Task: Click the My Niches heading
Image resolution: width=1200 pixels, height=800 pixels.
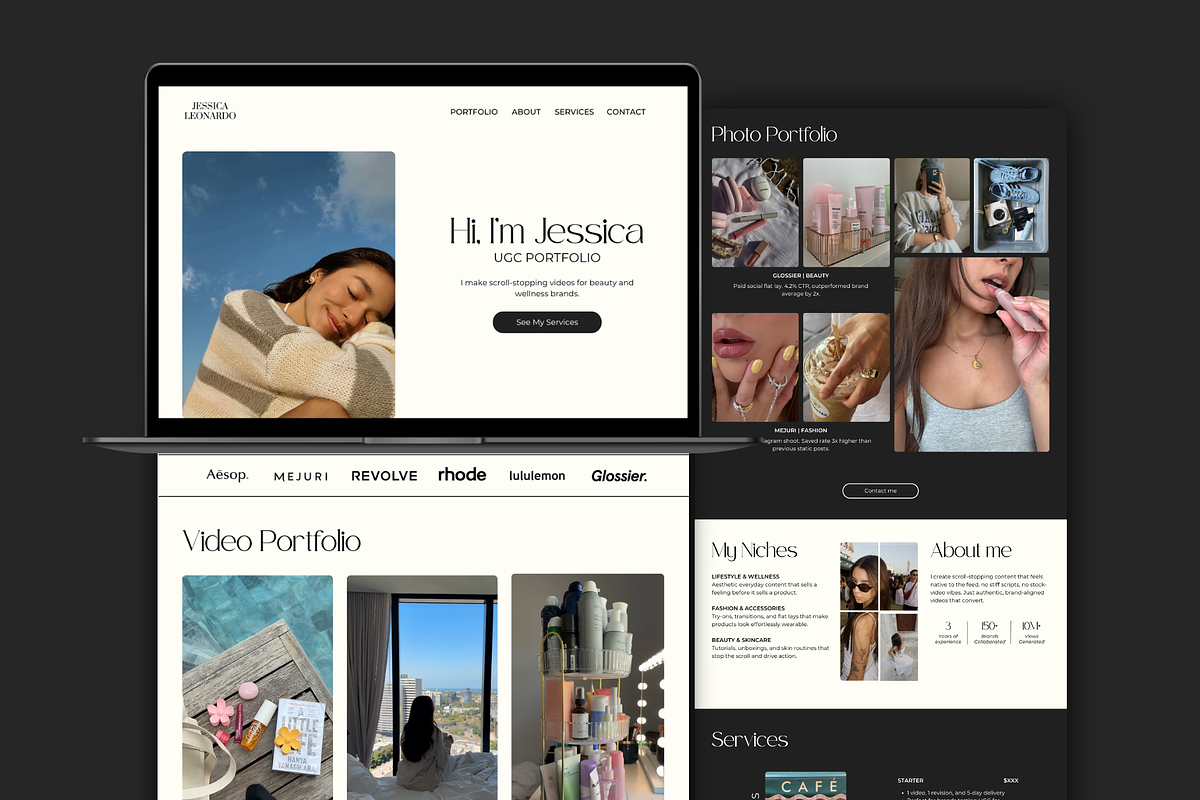Action: pos(754,550)
